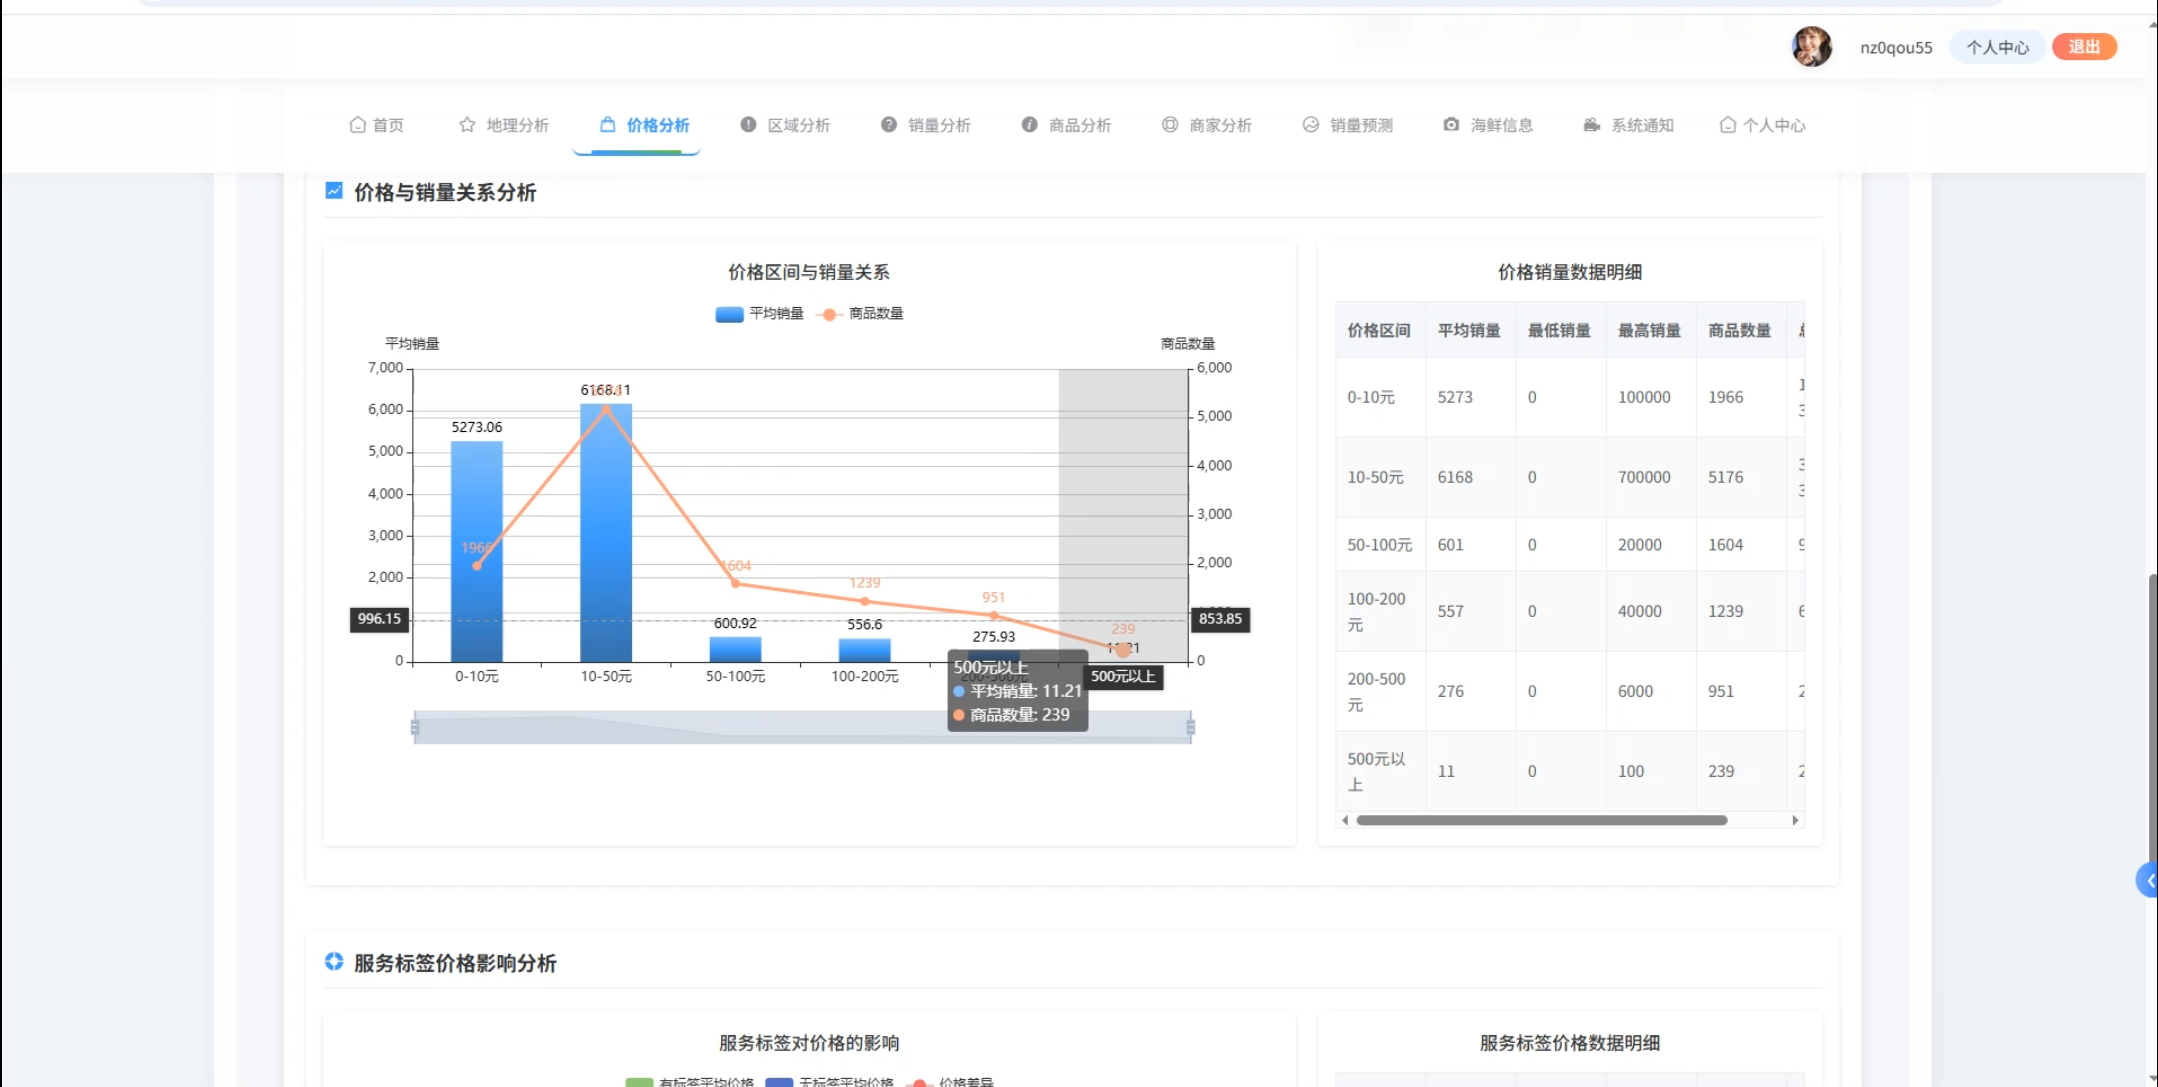Click the 价格区间与销量关系 chart title
The width and height of the screenshot is (2158, 1087).
pyautogui.click(x=809, y=272)
